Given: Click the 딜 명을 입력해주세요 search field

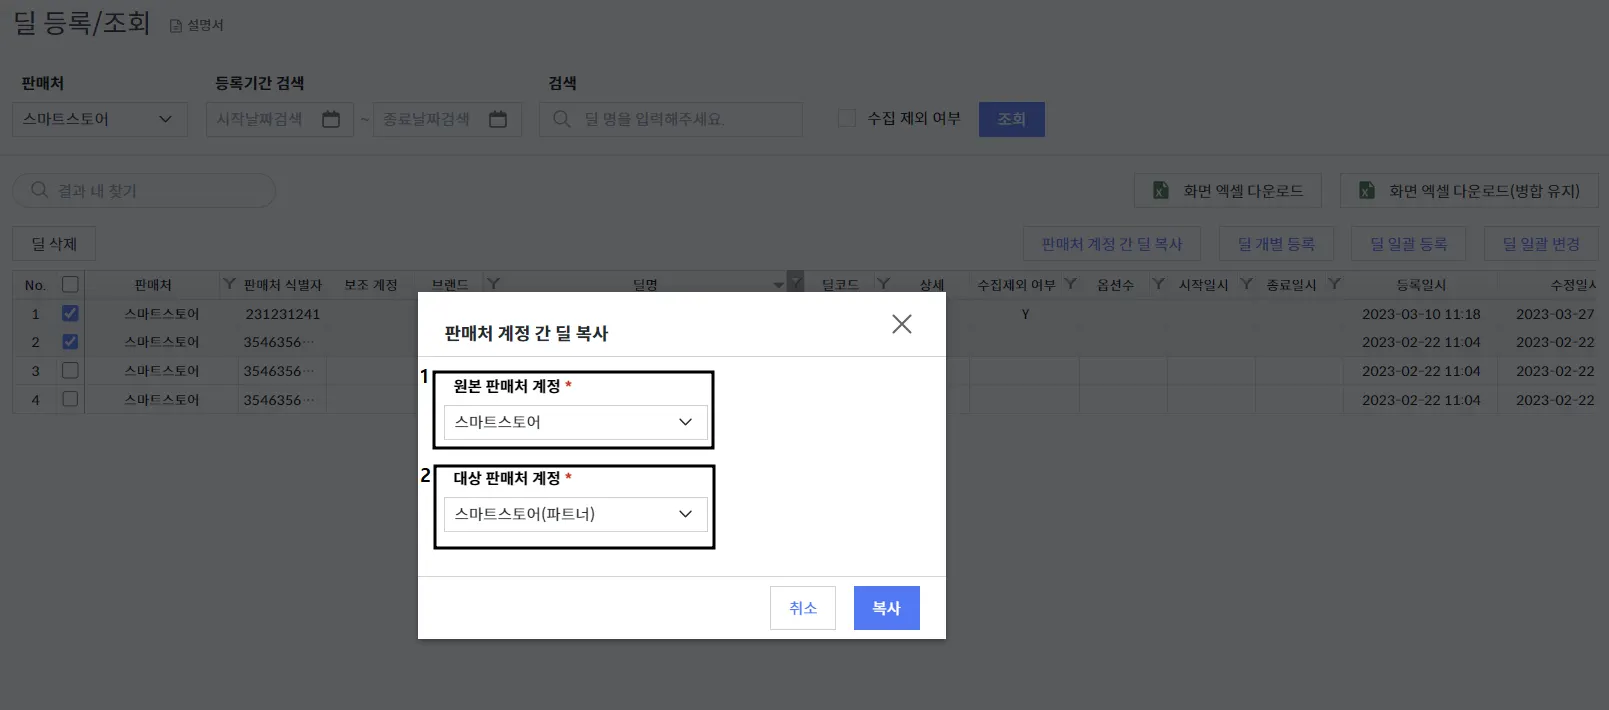Looking at the screenshot, I should (671, 119).
